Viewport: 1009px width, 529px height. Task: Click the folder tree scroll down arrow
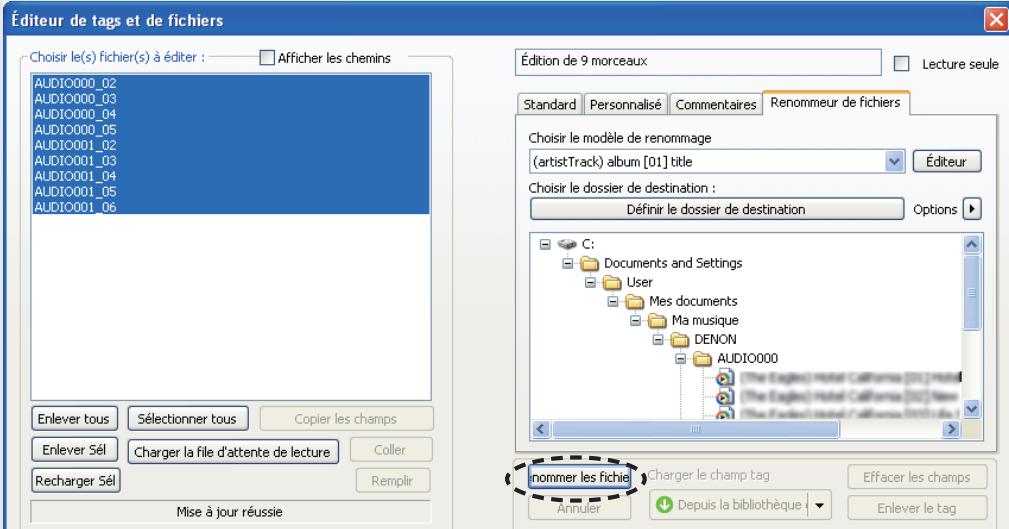pos(972,409)
